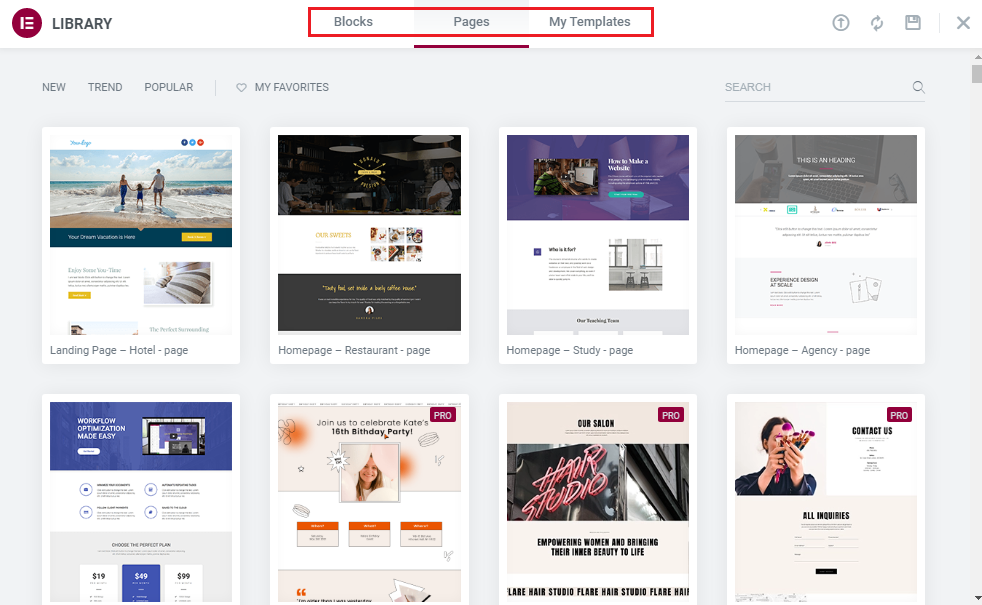This screenshot has width=982, height=605.
Task: Click the sync library refresh icon
Action: pos(877,23)
